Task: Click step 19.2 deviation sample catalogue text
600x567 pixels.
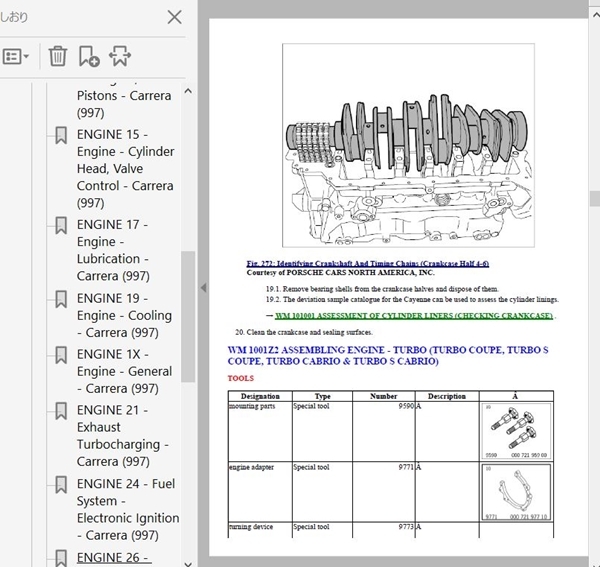Action: click(412, 300)
